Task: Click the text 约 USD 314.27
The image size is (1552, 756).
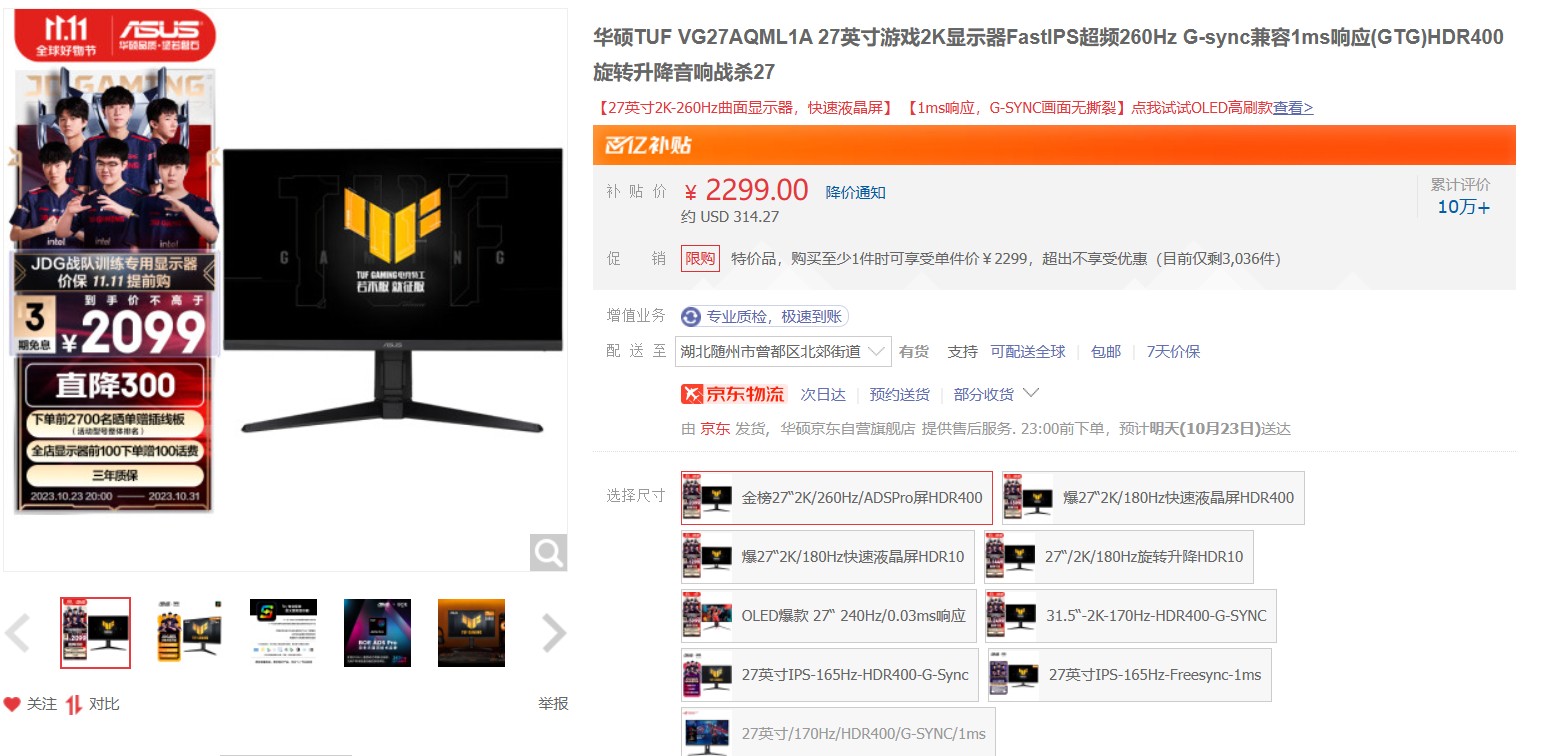Action: pyautogui.click(x=730, y=217)
